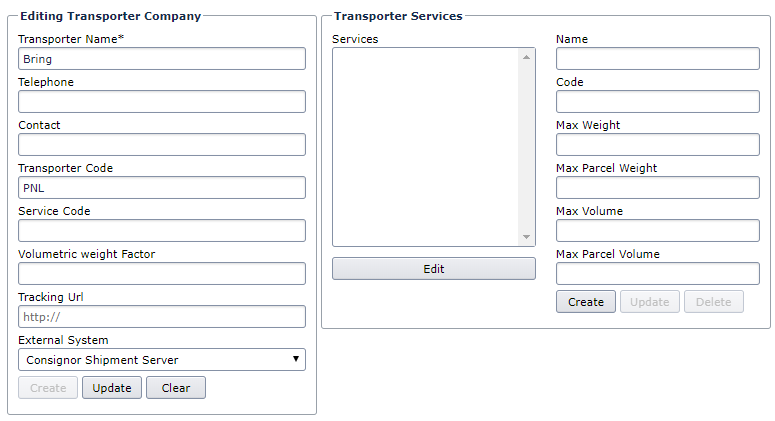Click the Max Volume text box
775x421 pixels.
(x=657, y=231)
